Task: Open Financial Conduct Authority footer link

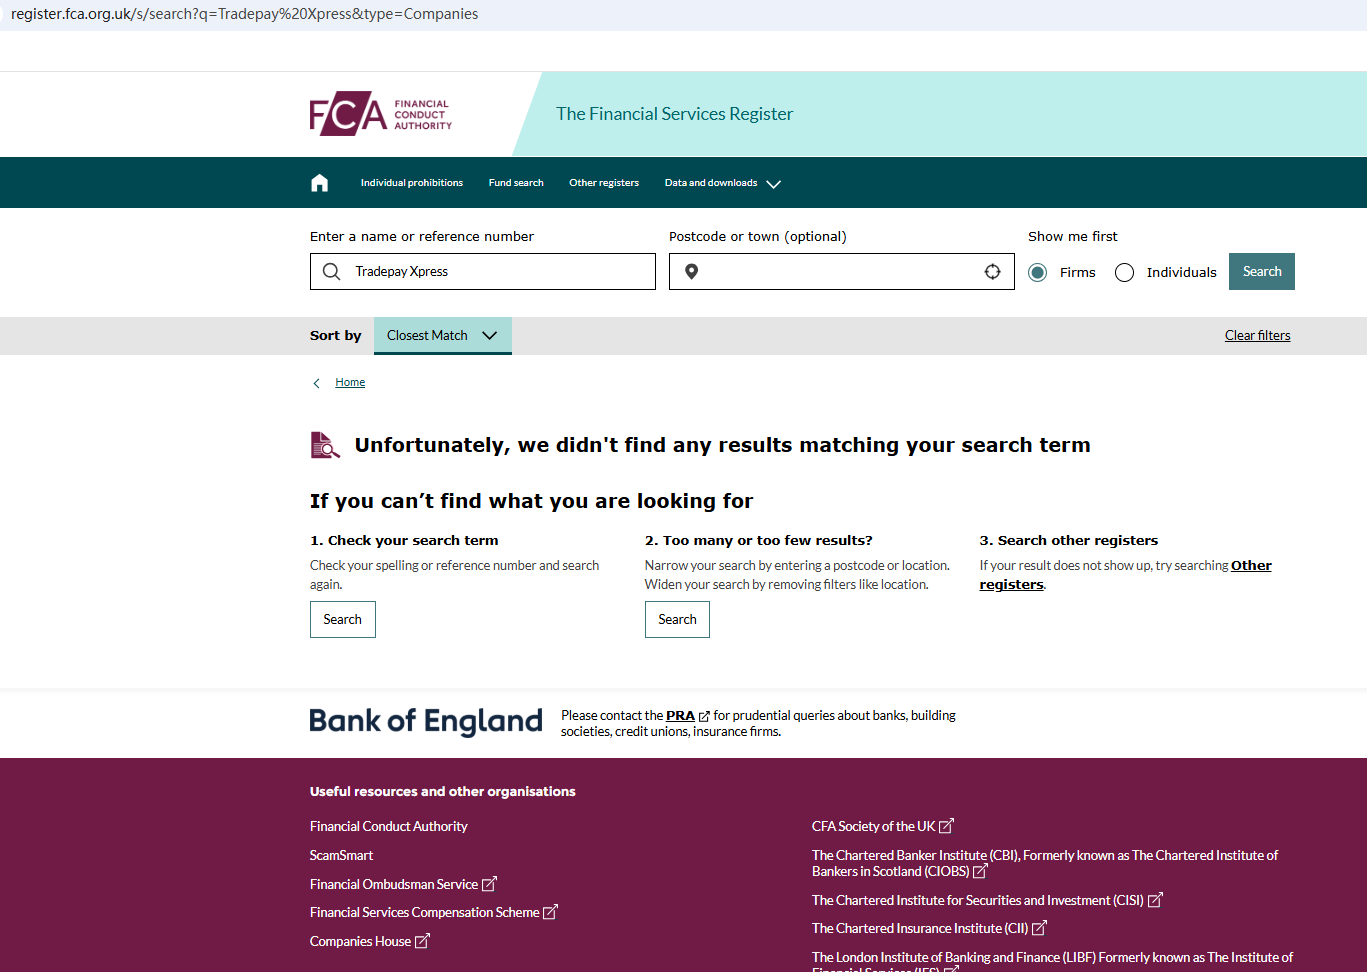Action: point(389,827)
